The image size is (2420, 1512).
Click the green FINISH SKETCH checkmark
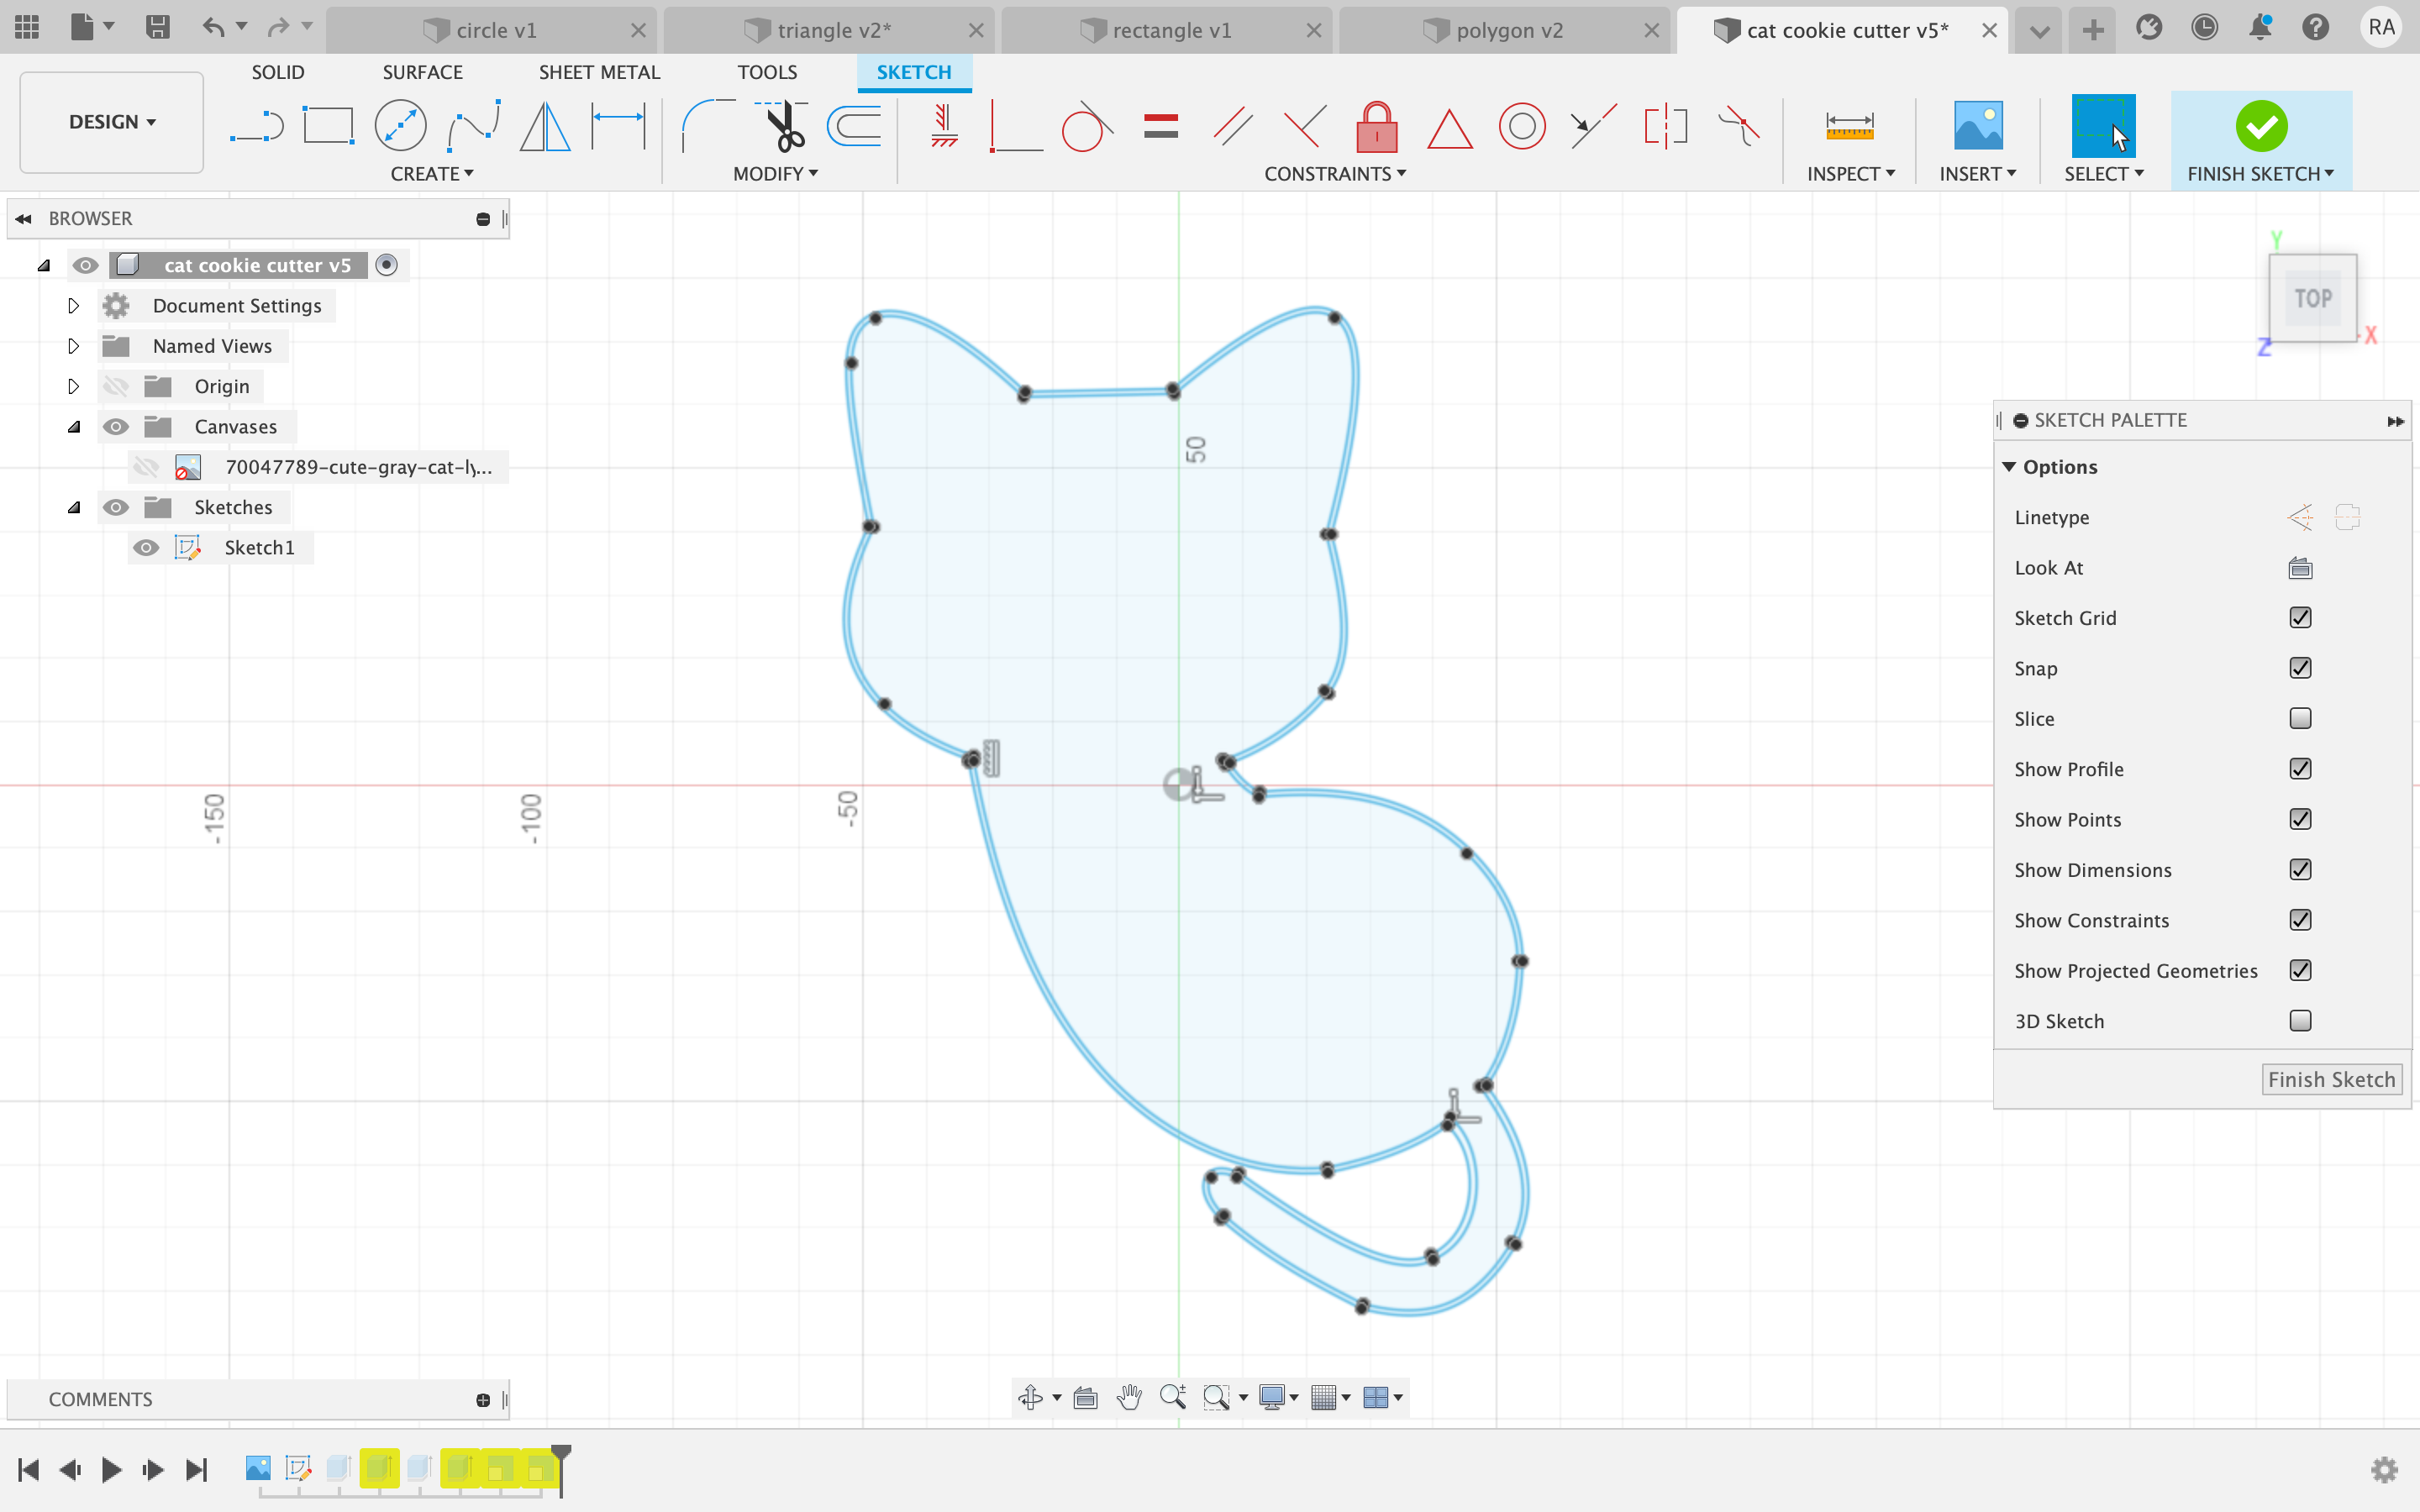[2260, 127]
